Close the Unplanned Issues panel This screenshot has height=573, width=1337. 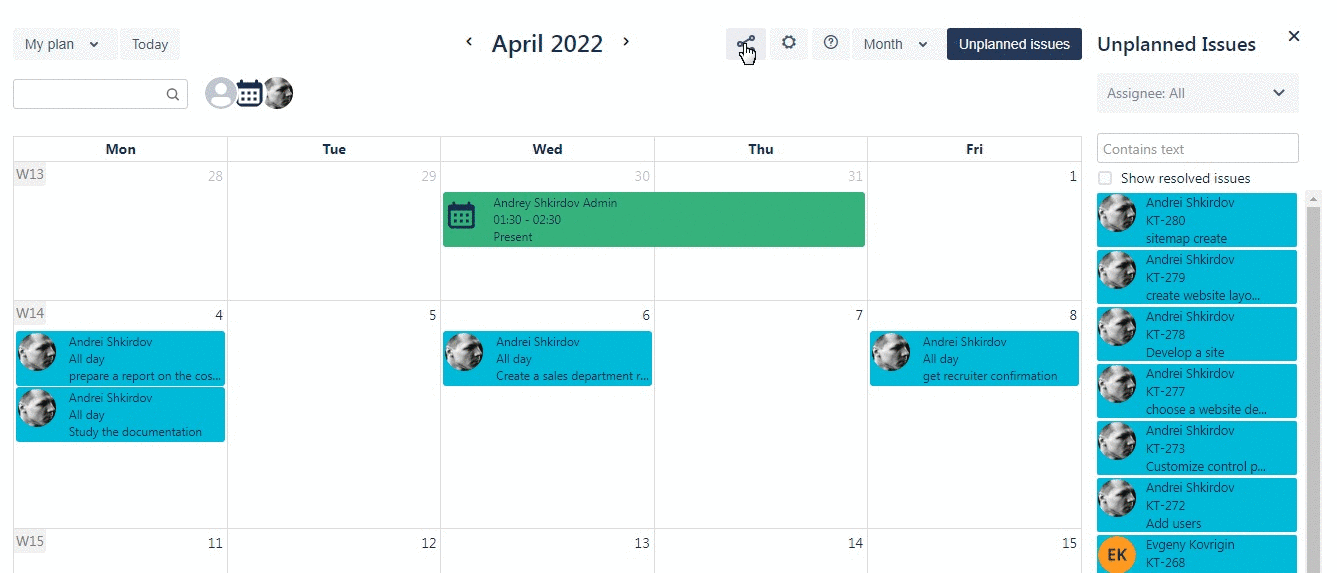(1294, 36)
